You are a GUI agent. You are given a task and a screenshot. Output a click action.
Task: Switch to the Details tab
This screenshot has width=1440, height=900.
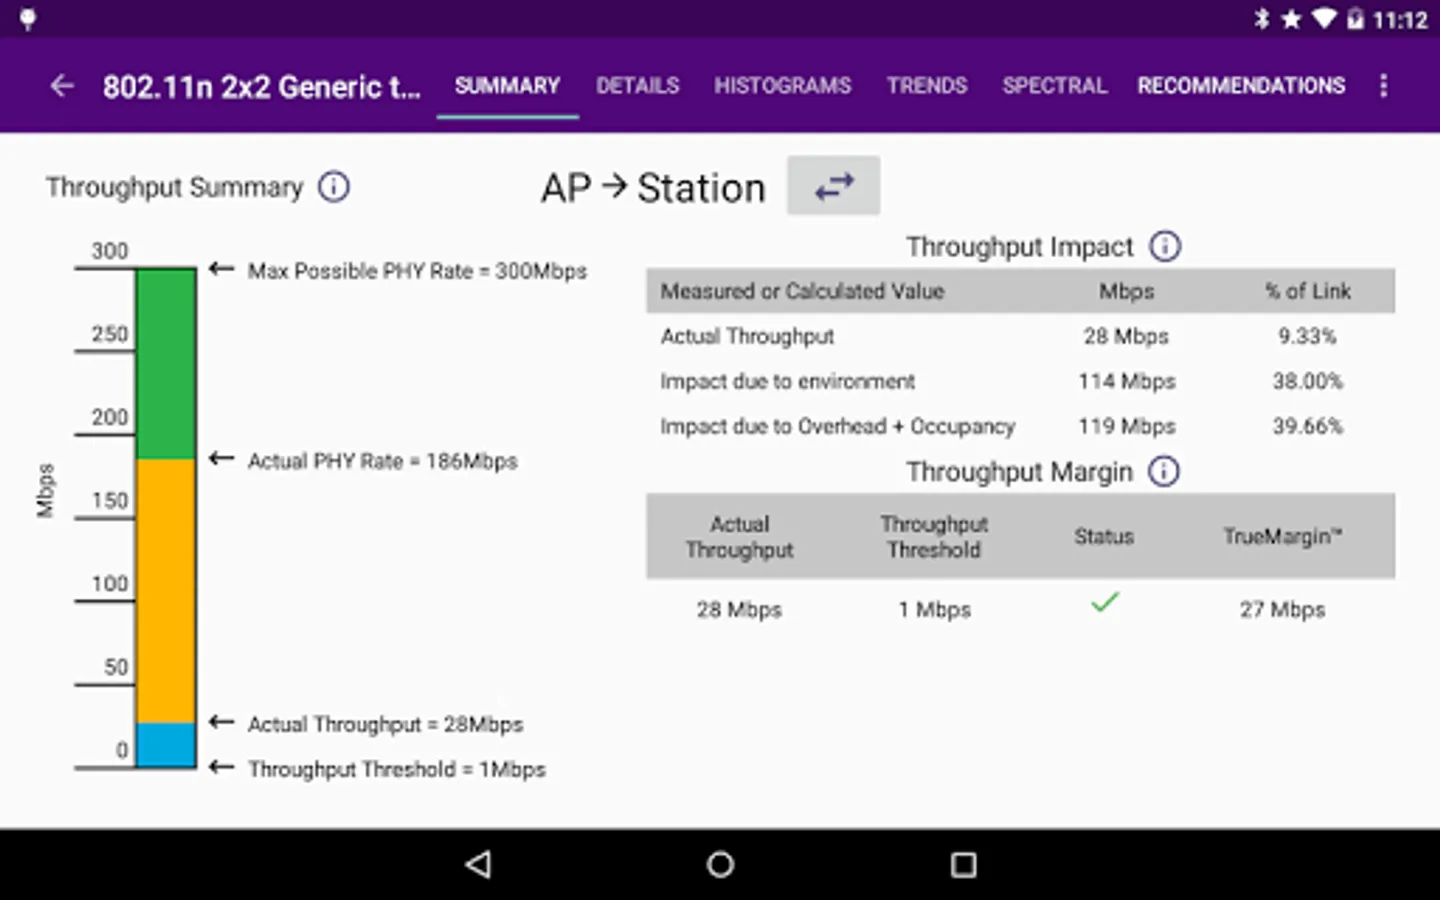pos(638,86)
